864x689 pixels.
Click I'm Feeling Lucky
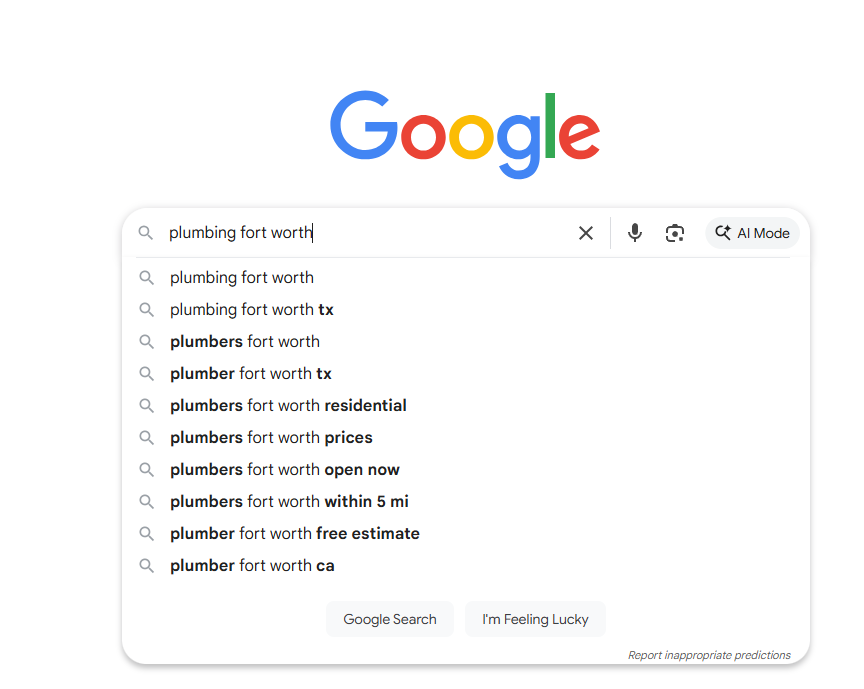[x=535, y=619]
